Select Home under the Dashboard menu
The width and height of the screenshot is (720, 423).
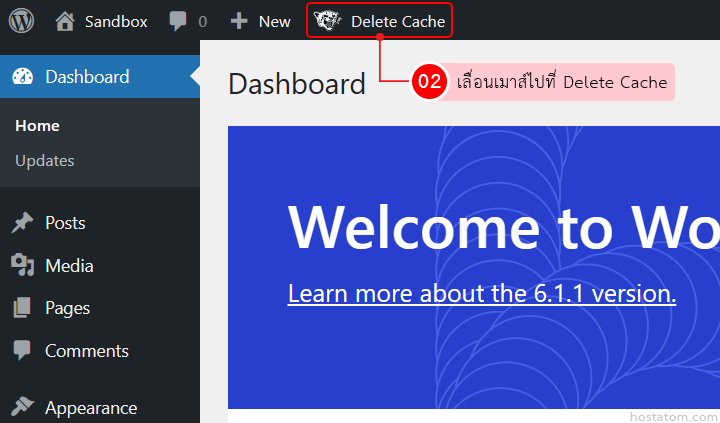point(38,126)
